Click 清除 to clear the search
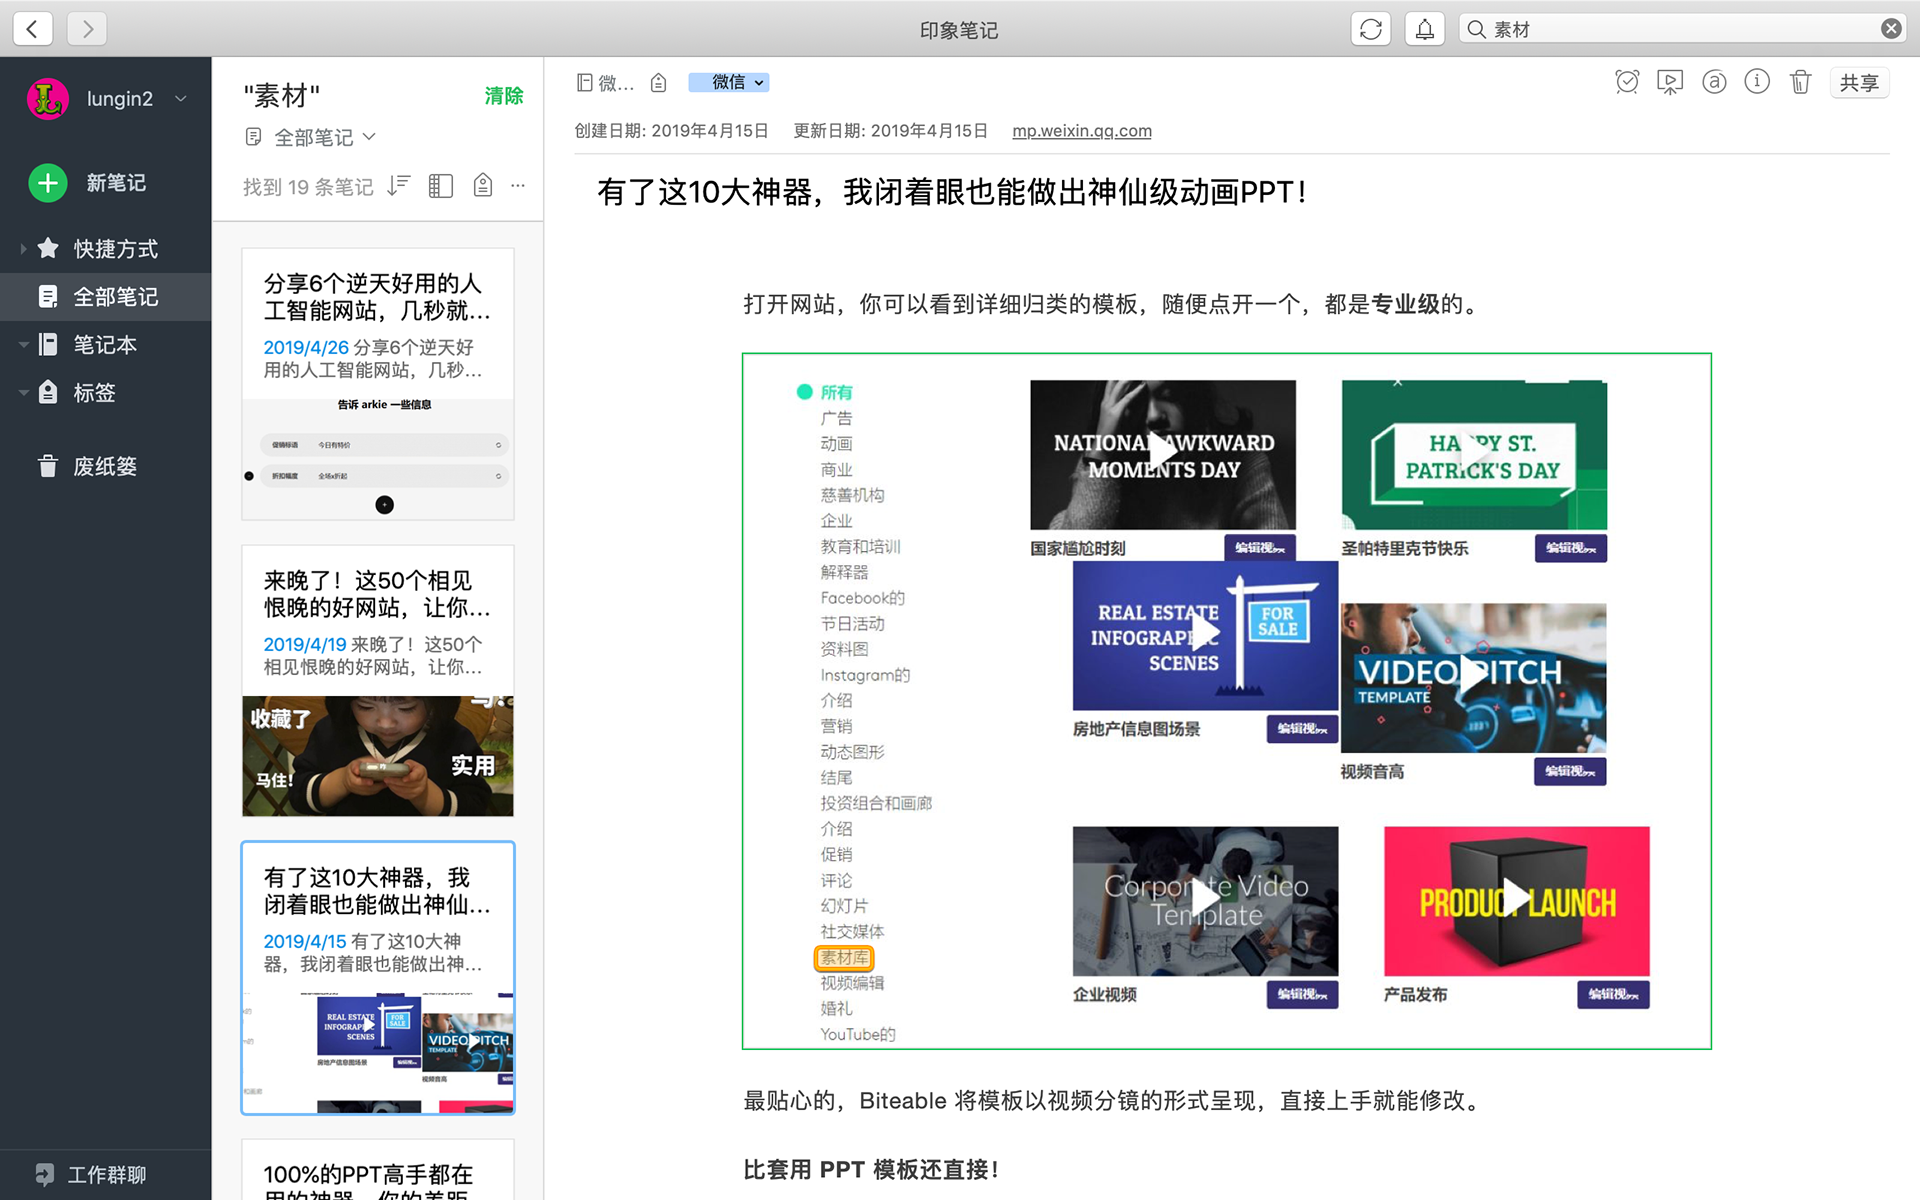Screen dimensions: 1920x1200 coord(504,96)
